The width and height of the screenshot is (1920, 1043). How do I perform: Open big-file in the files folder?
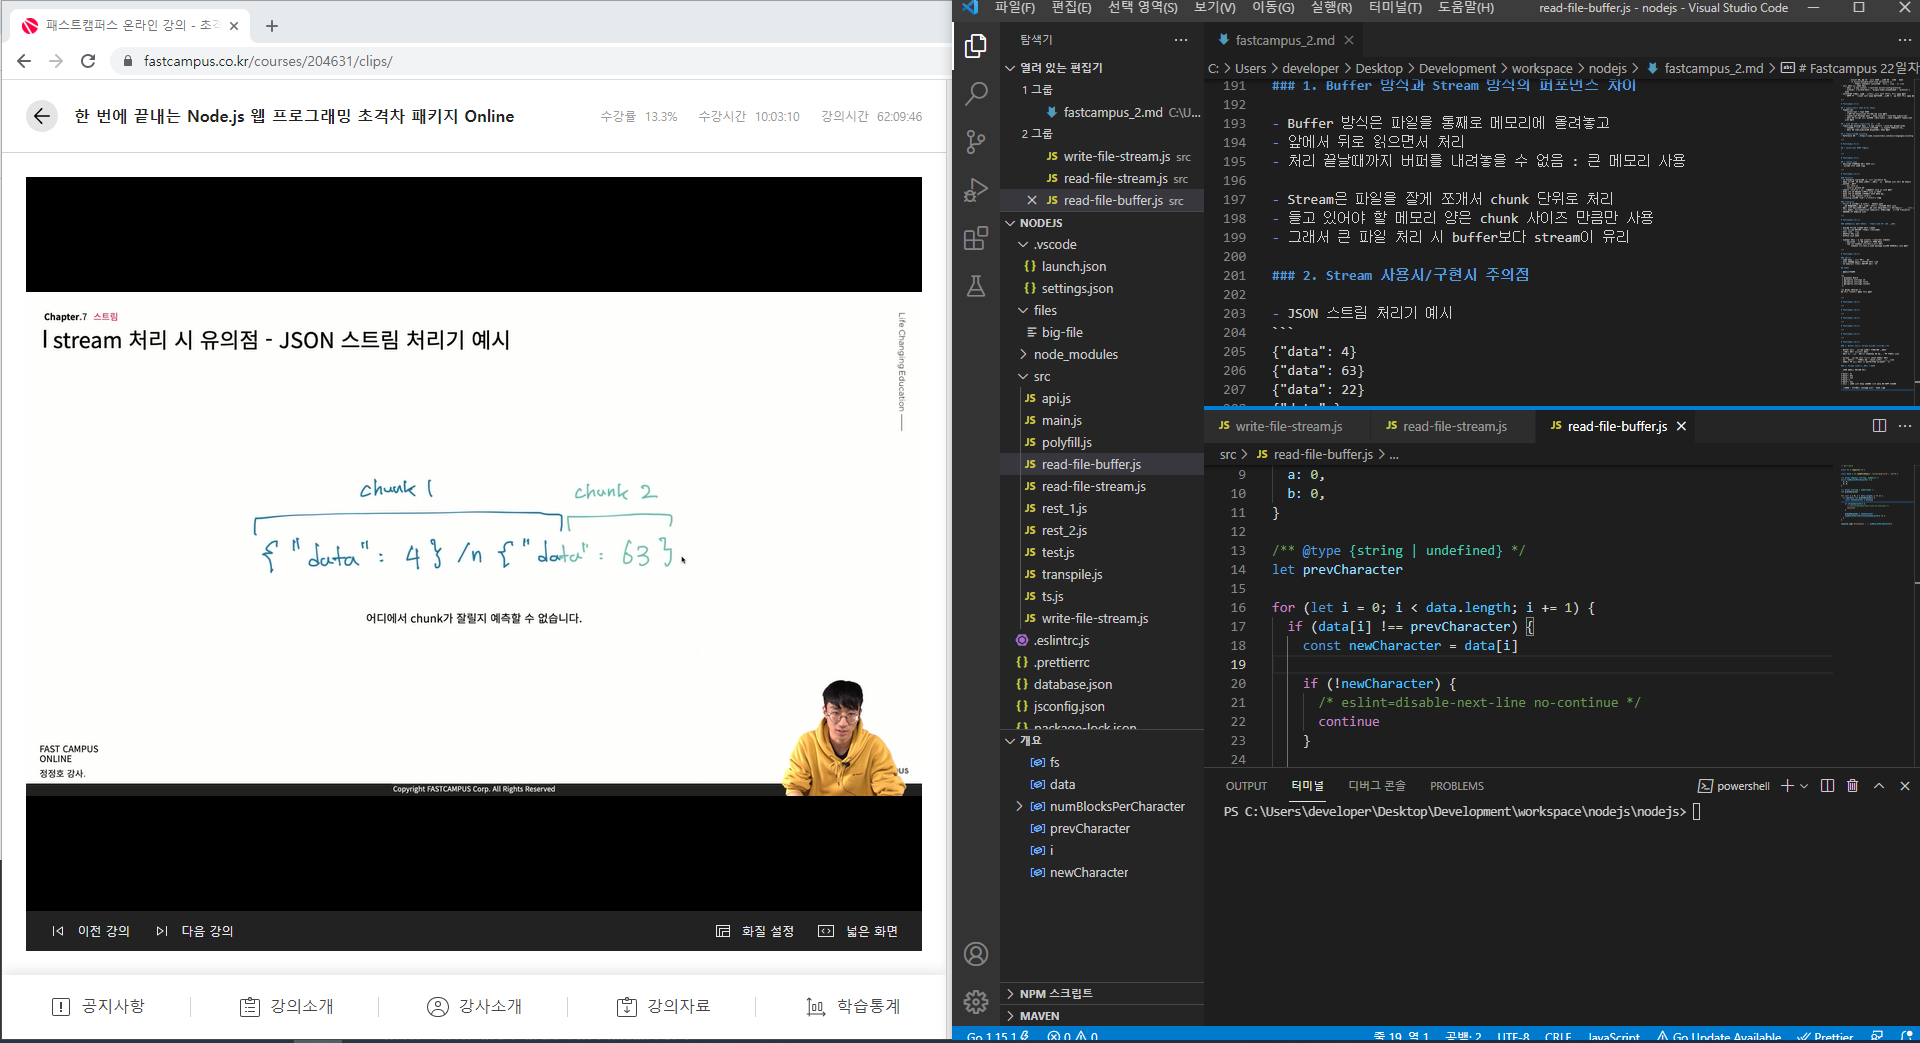(1102, 332)
